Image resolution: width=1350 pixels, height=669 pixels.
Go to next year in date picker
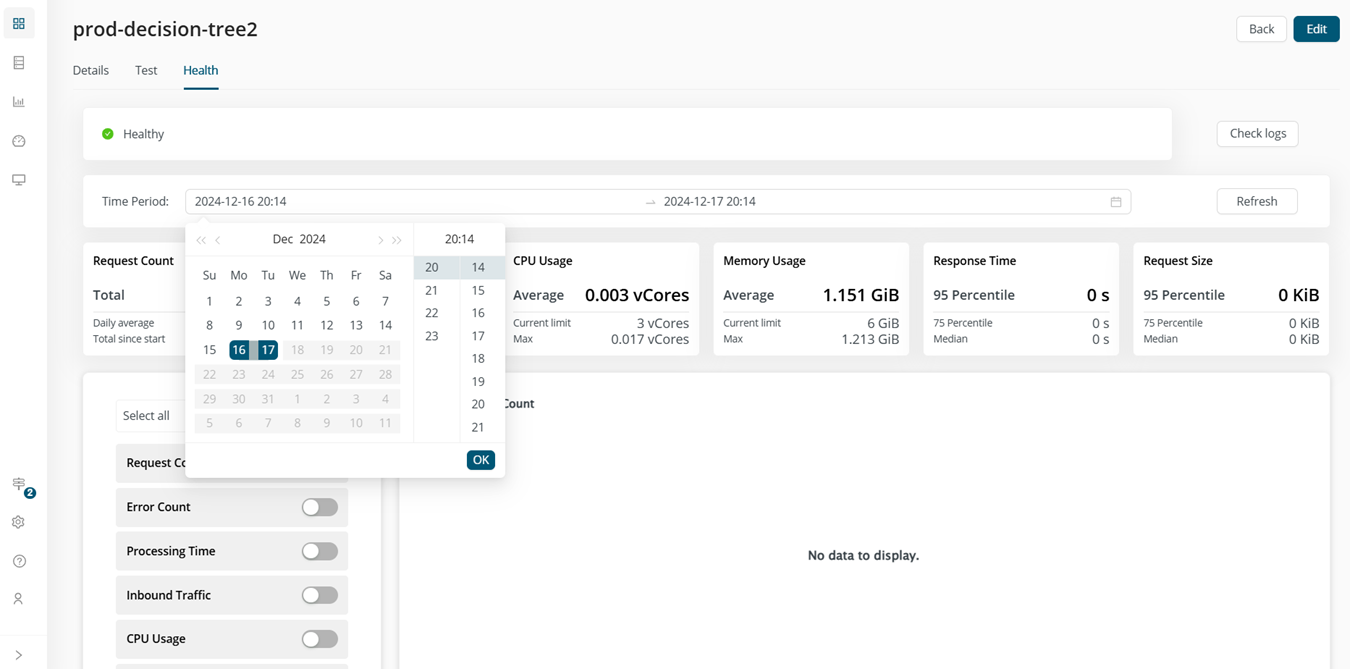[397, 240]
